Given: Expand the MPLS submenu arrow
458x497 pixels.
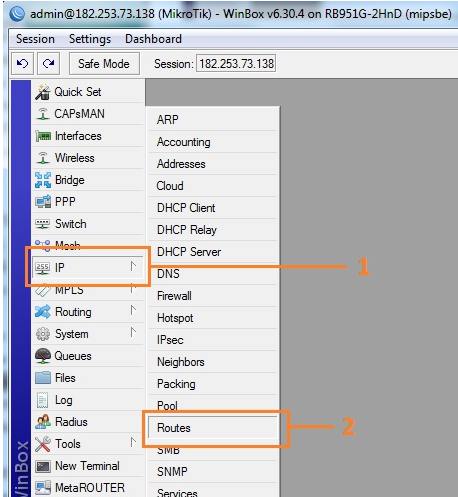Looking at the screenshot, I should point(133,289).
